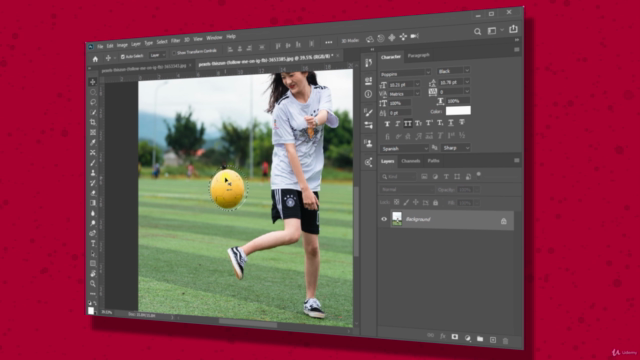This screenshot has height=360, width=640.
Task: Toggle Strikethrough in Character panel
Action: click(462, 122)
